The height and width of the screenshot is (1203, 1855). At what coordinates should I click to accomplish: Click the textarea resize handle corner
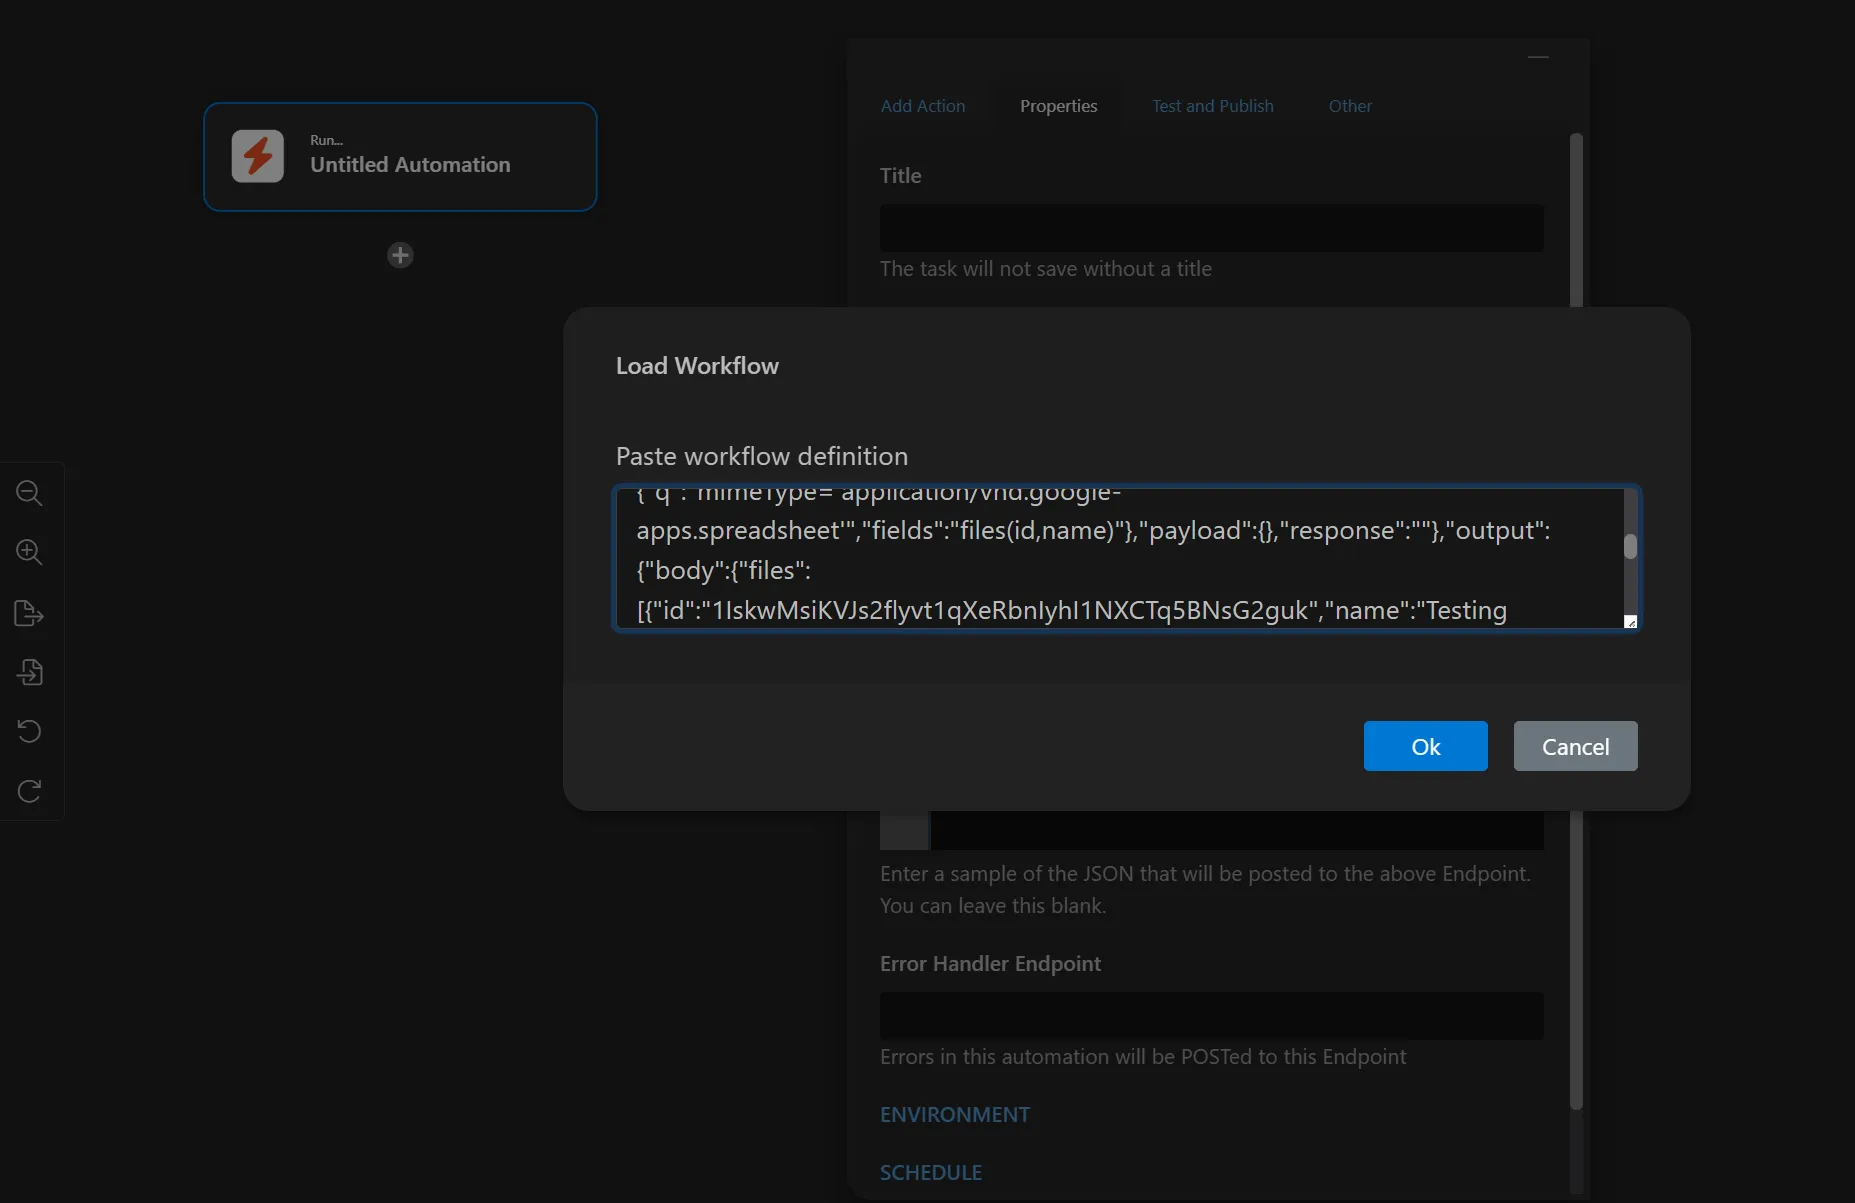click(1630, 622)
